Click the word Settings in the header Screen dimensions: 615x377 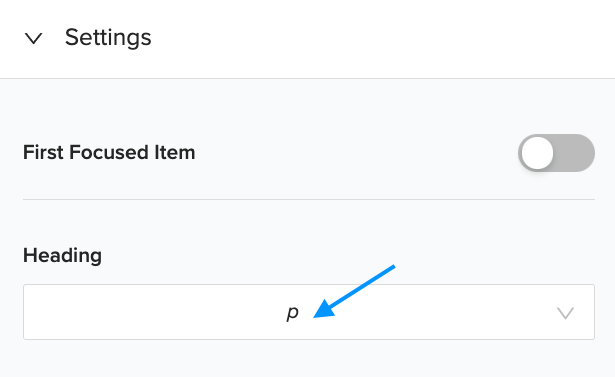click(108, 38)
